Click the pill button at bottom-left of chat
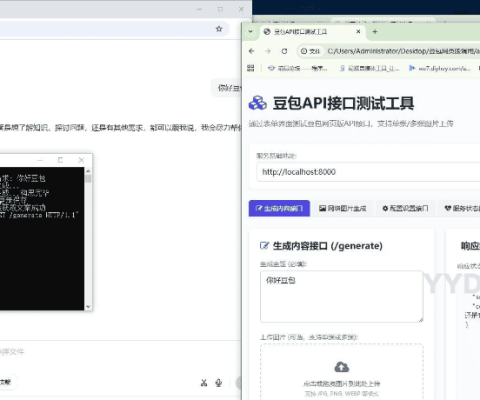The height and width of the screenshot is (400, 480). tap(7, 382)
